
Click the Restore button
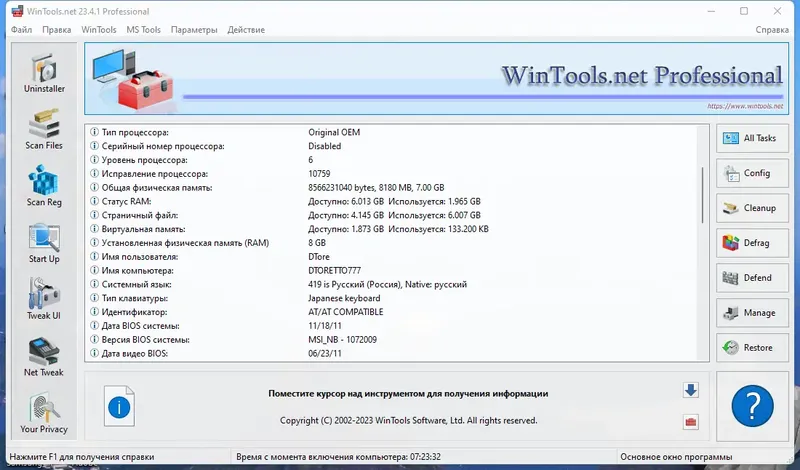coord(752,348)
